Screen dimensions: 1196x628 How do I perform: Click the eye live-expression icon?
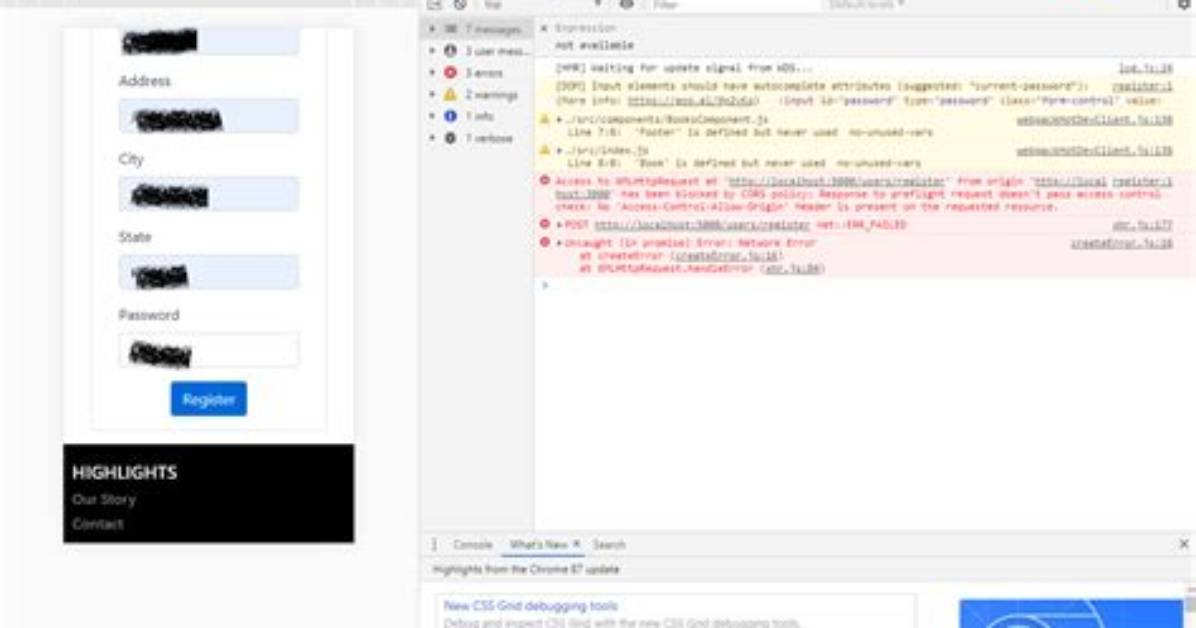[x=627, y=5]
